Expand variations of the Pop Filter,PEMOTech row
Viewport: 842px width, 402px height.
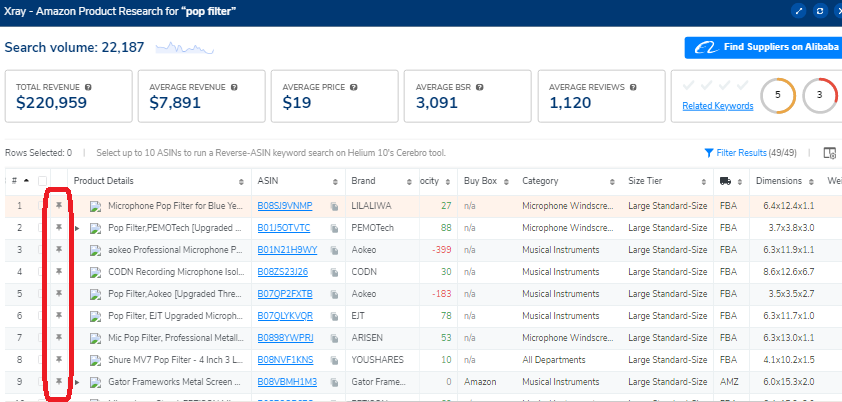(77, 229)
